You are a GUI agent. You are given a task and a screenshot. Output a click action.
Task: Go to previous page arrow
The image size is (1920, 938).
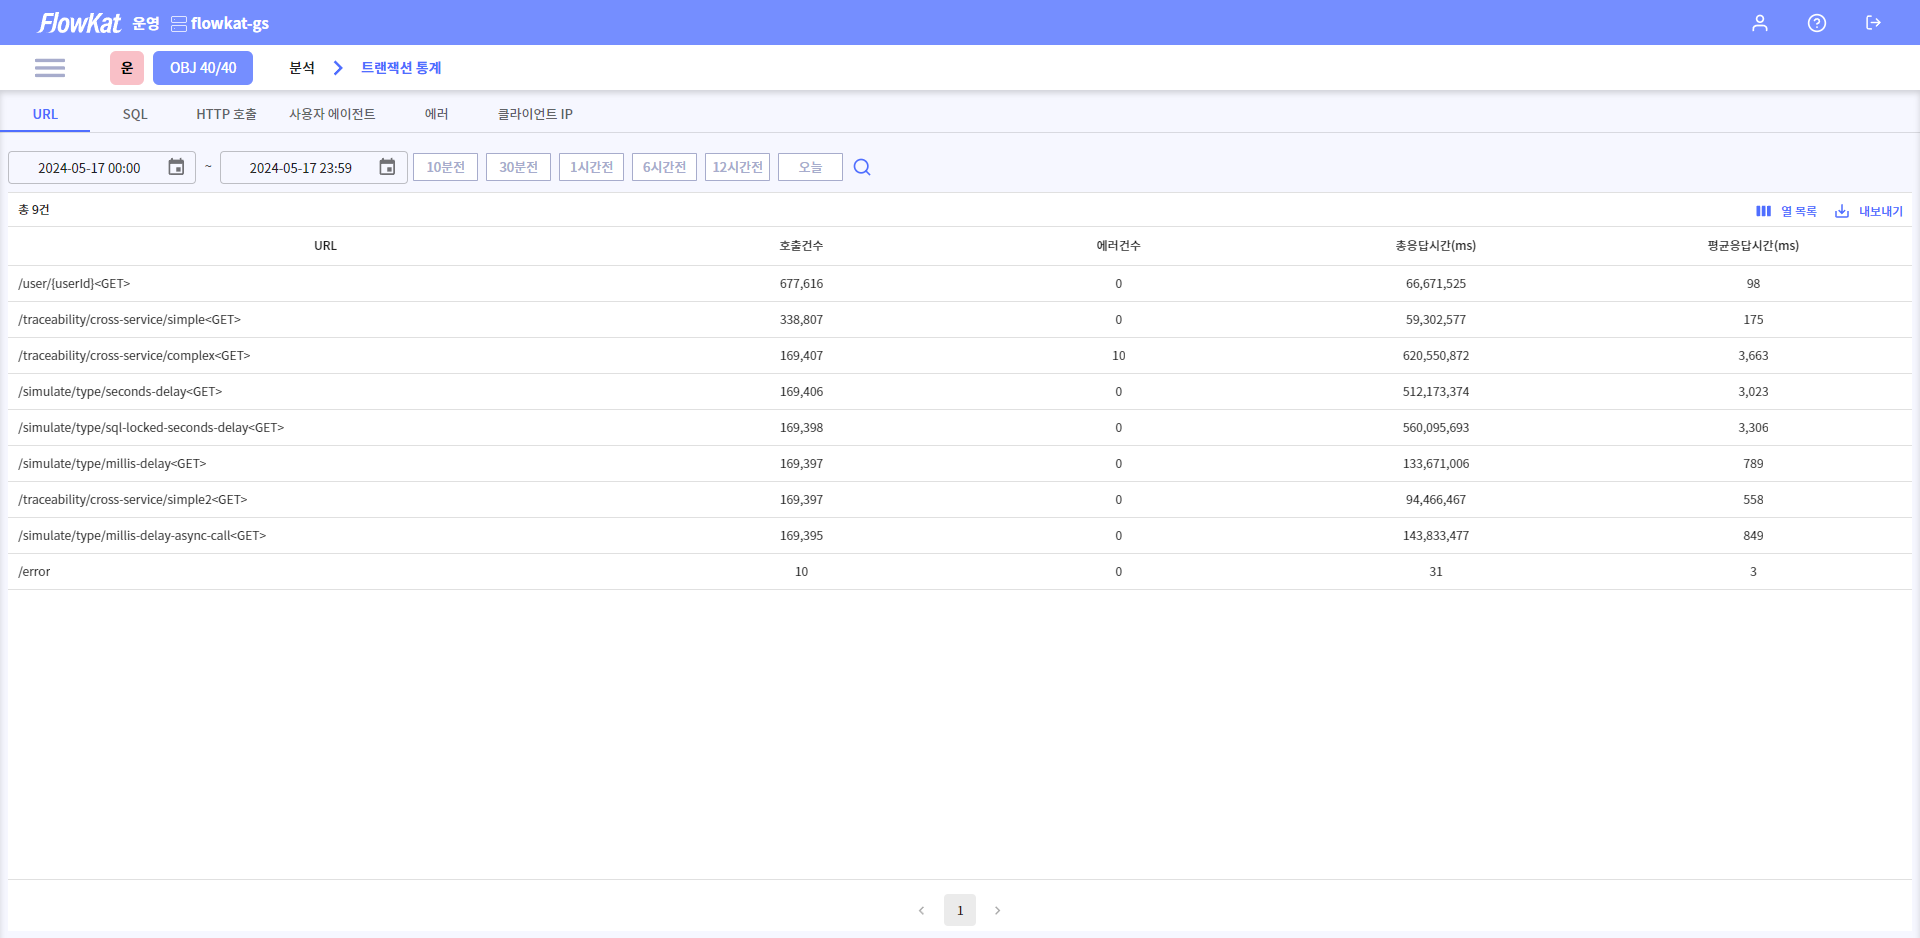[921, 910]
